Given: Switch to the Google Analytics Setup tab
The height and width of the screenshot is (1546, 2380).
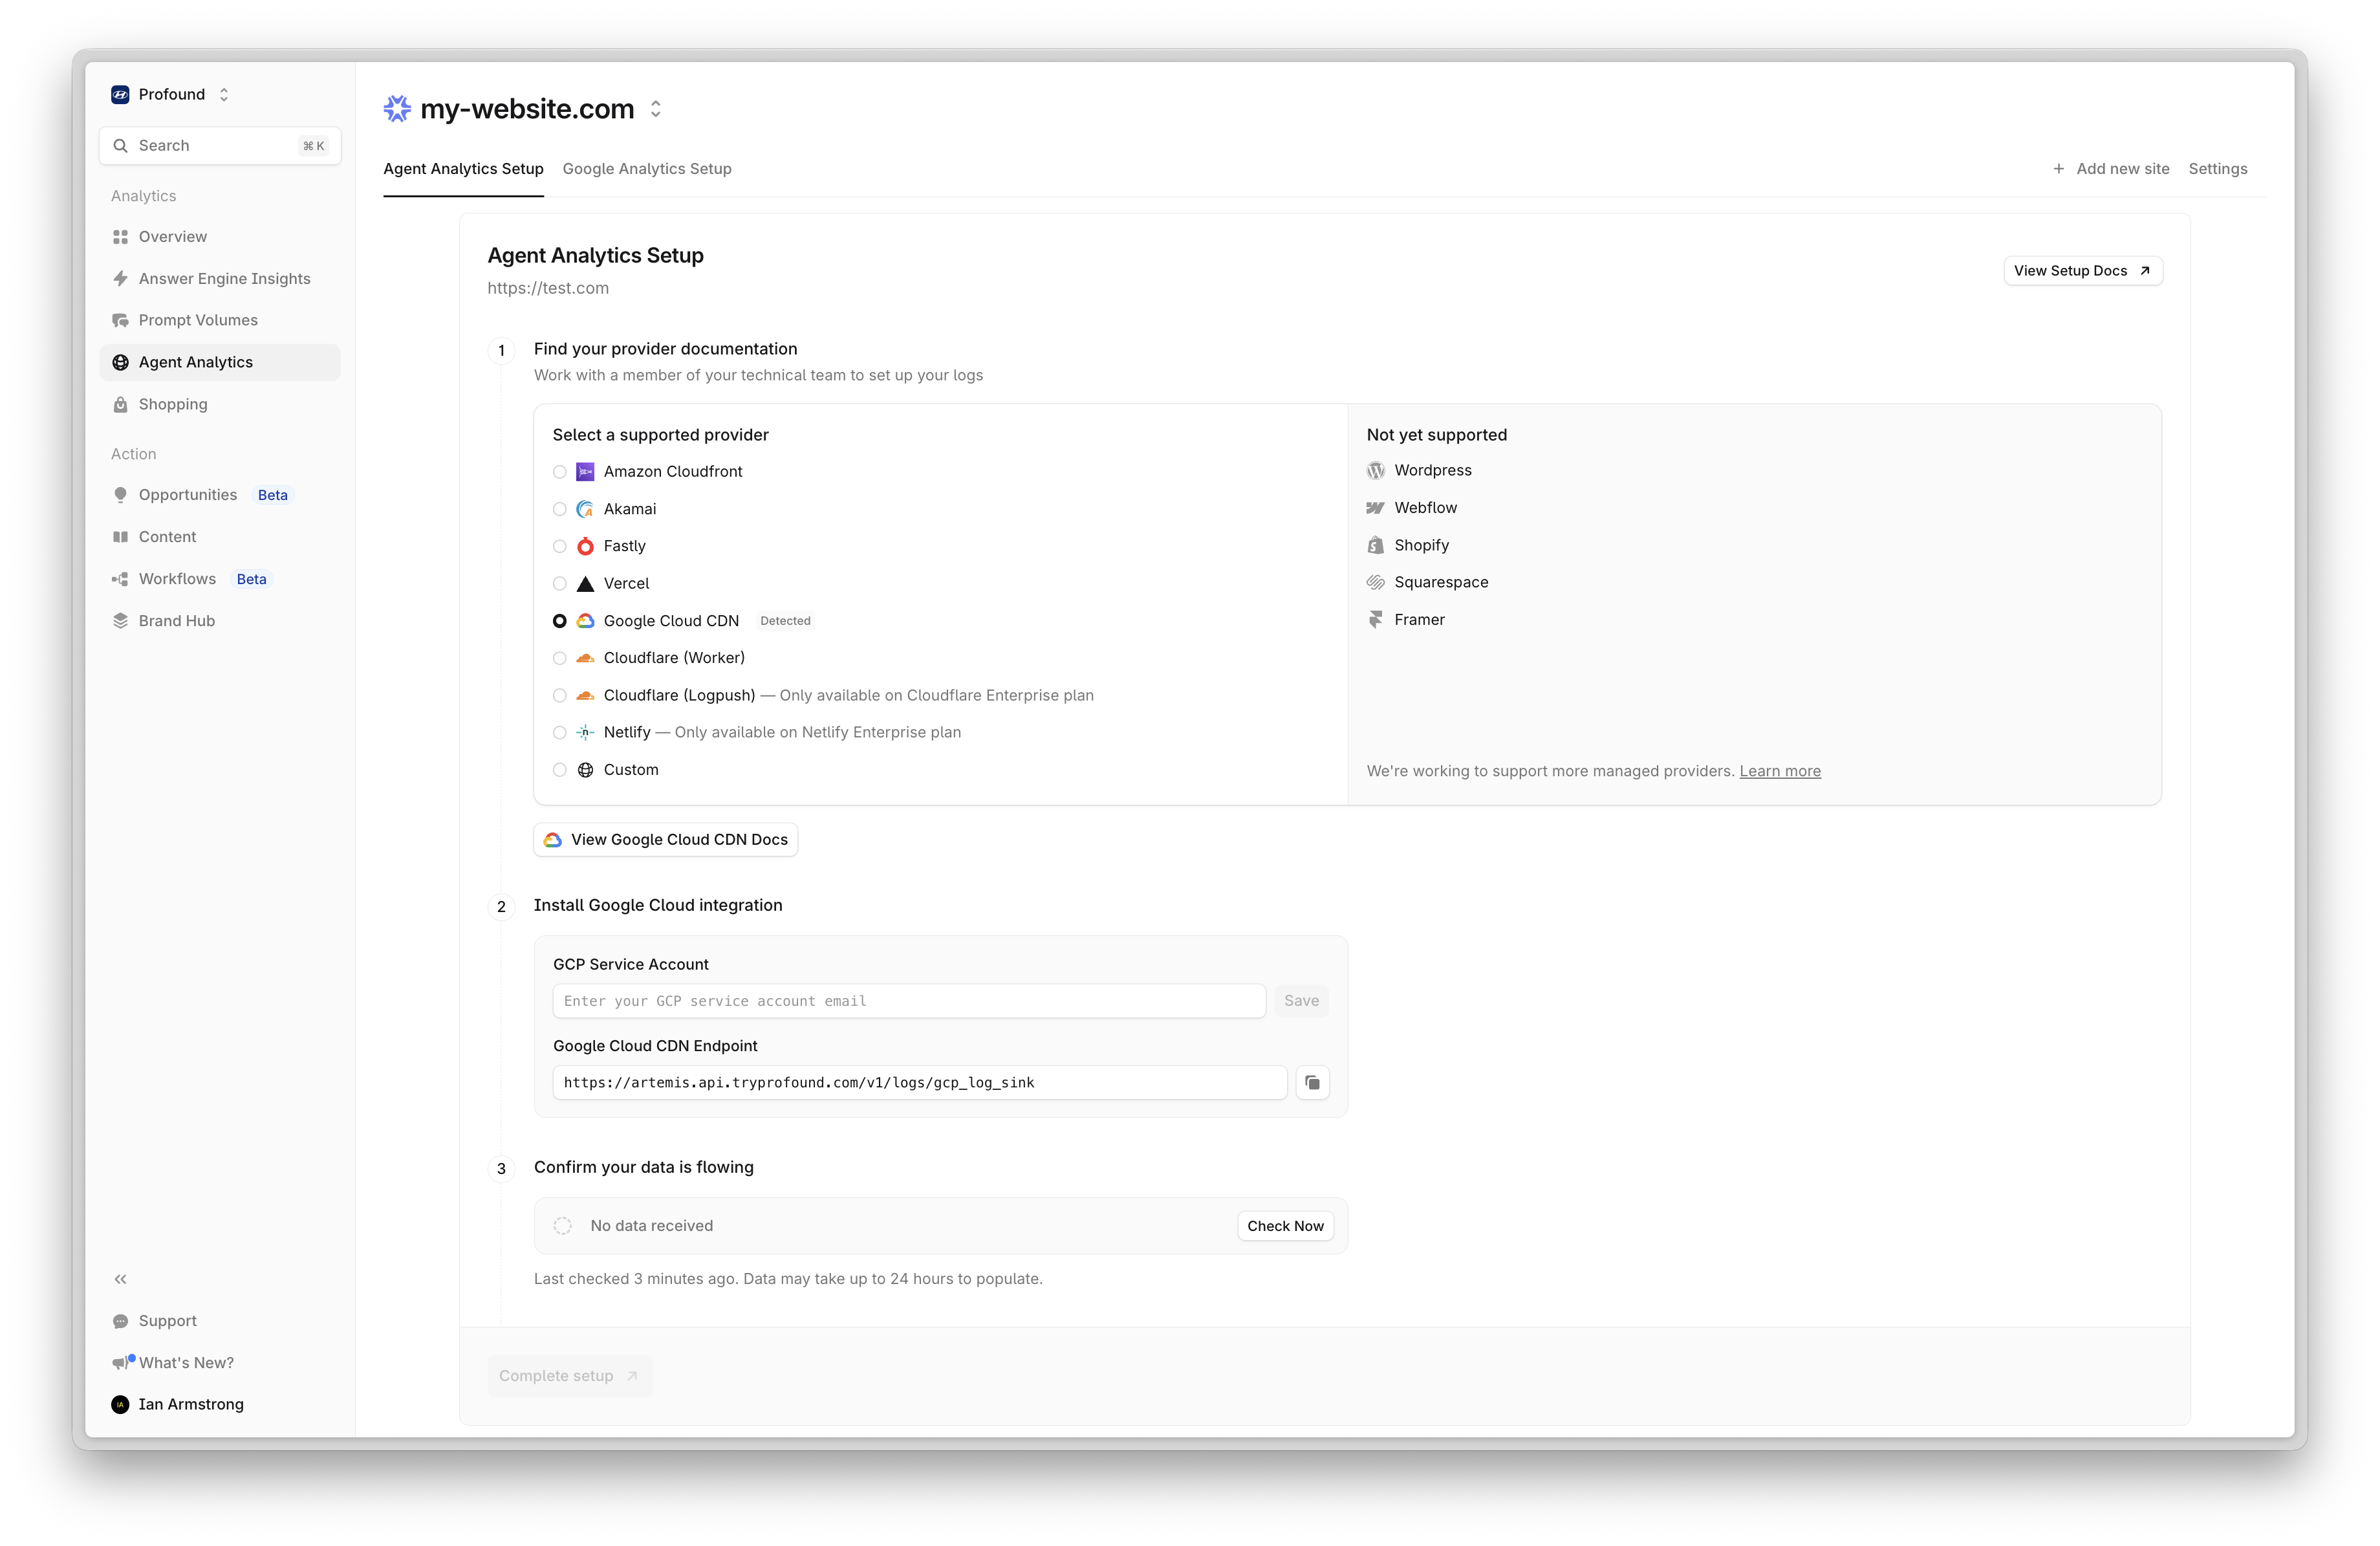Looking at the screenshot, I should coord(647,168).
